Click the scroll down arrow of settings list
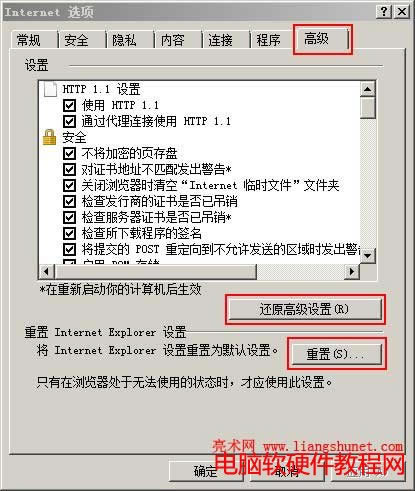The width and height of the screenshot is (415, 491). [368, 256]
